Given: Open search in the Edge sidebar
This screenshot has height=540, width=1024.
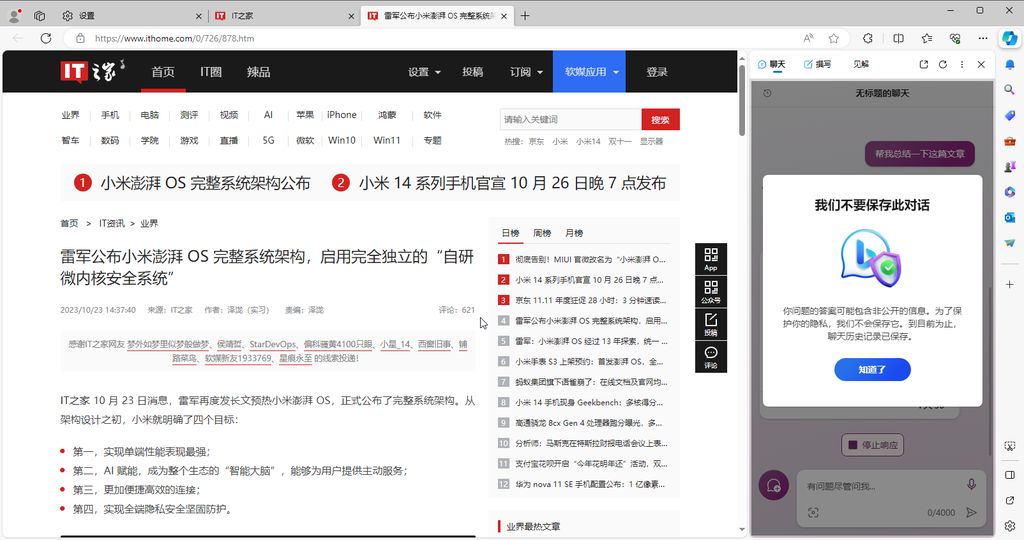Looking at the screenshot, I should pyautogui.click(x=1010, y=90).
